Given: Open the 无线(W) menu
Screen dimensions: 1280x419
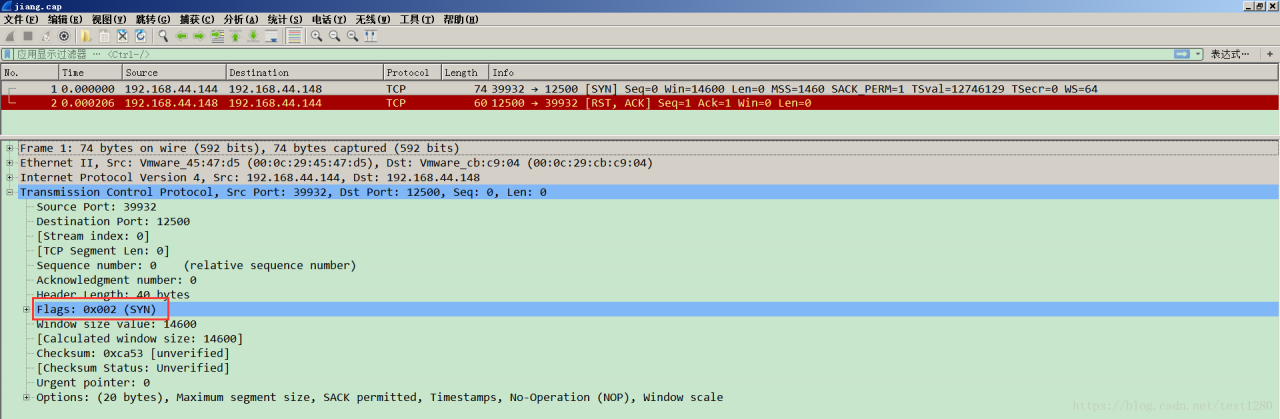Looking at the screenshot, I should point(374,19).
